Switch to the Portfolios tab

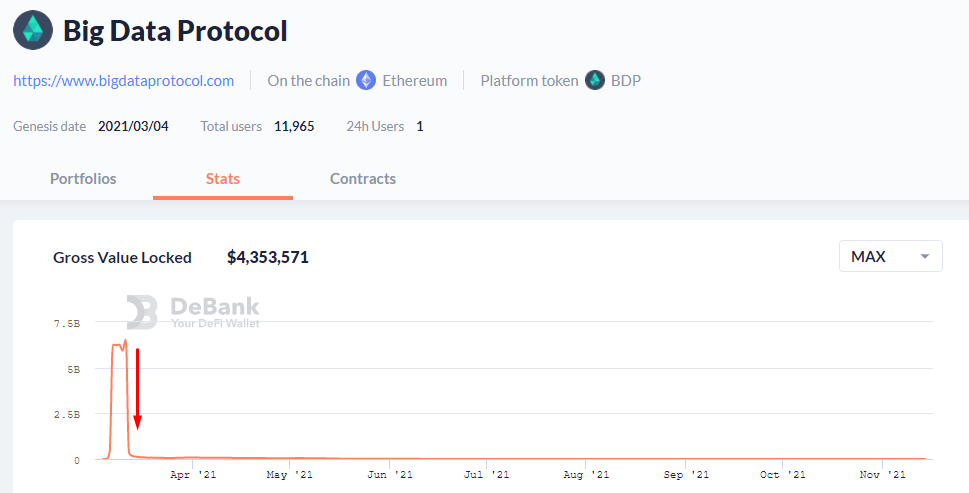(x=83, y=179)
